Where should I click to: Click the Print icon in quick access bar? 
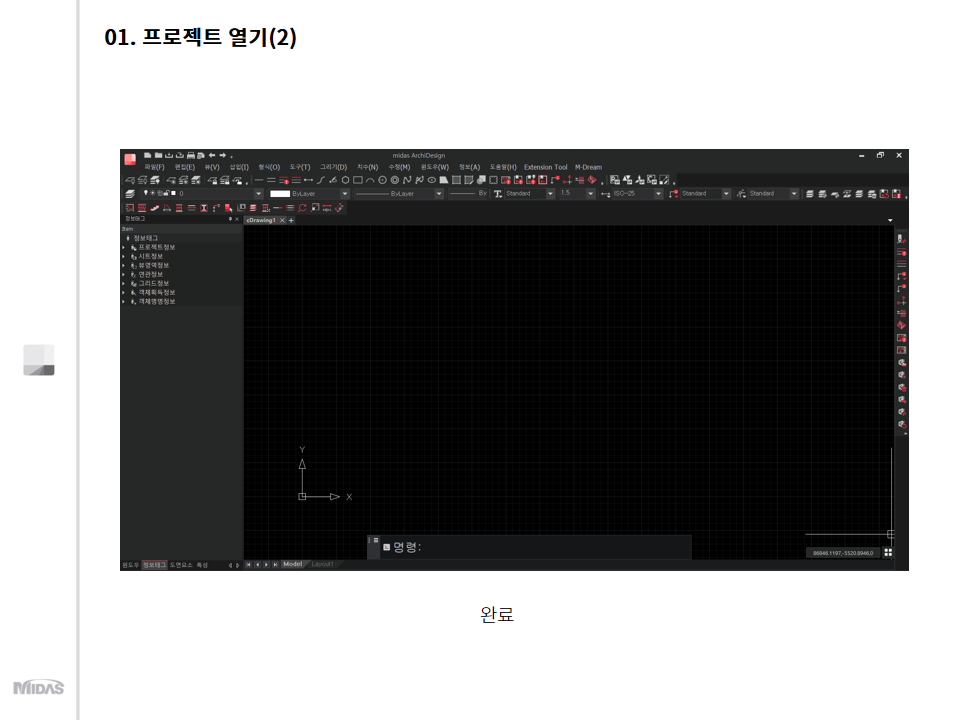190,156
